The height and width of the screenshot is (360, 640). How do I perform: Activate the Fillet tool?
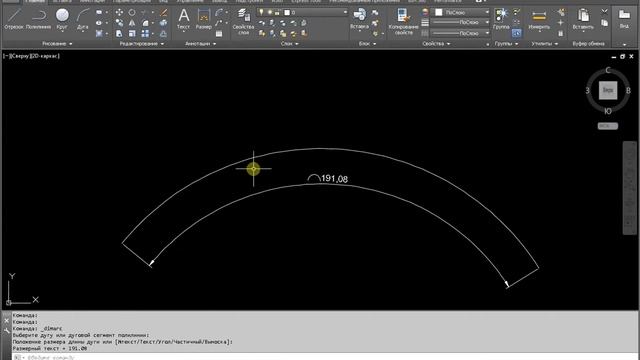[145, 23]
